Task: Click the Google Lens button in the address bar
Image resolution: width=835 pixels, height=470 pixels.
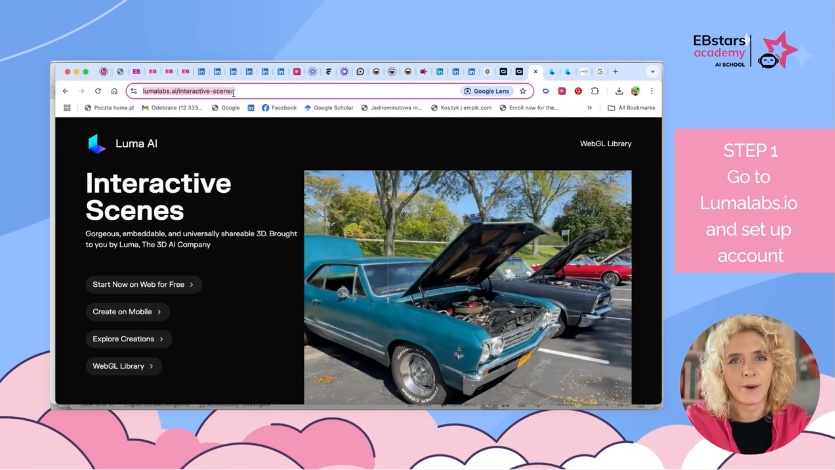Action: pos(487,91)
